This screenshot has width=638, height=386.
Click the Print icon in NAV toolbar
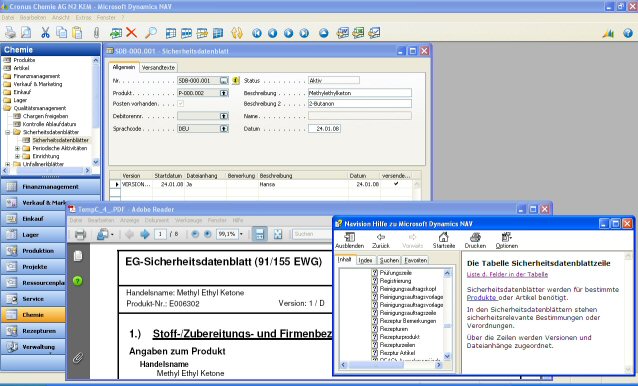point(10,33)
